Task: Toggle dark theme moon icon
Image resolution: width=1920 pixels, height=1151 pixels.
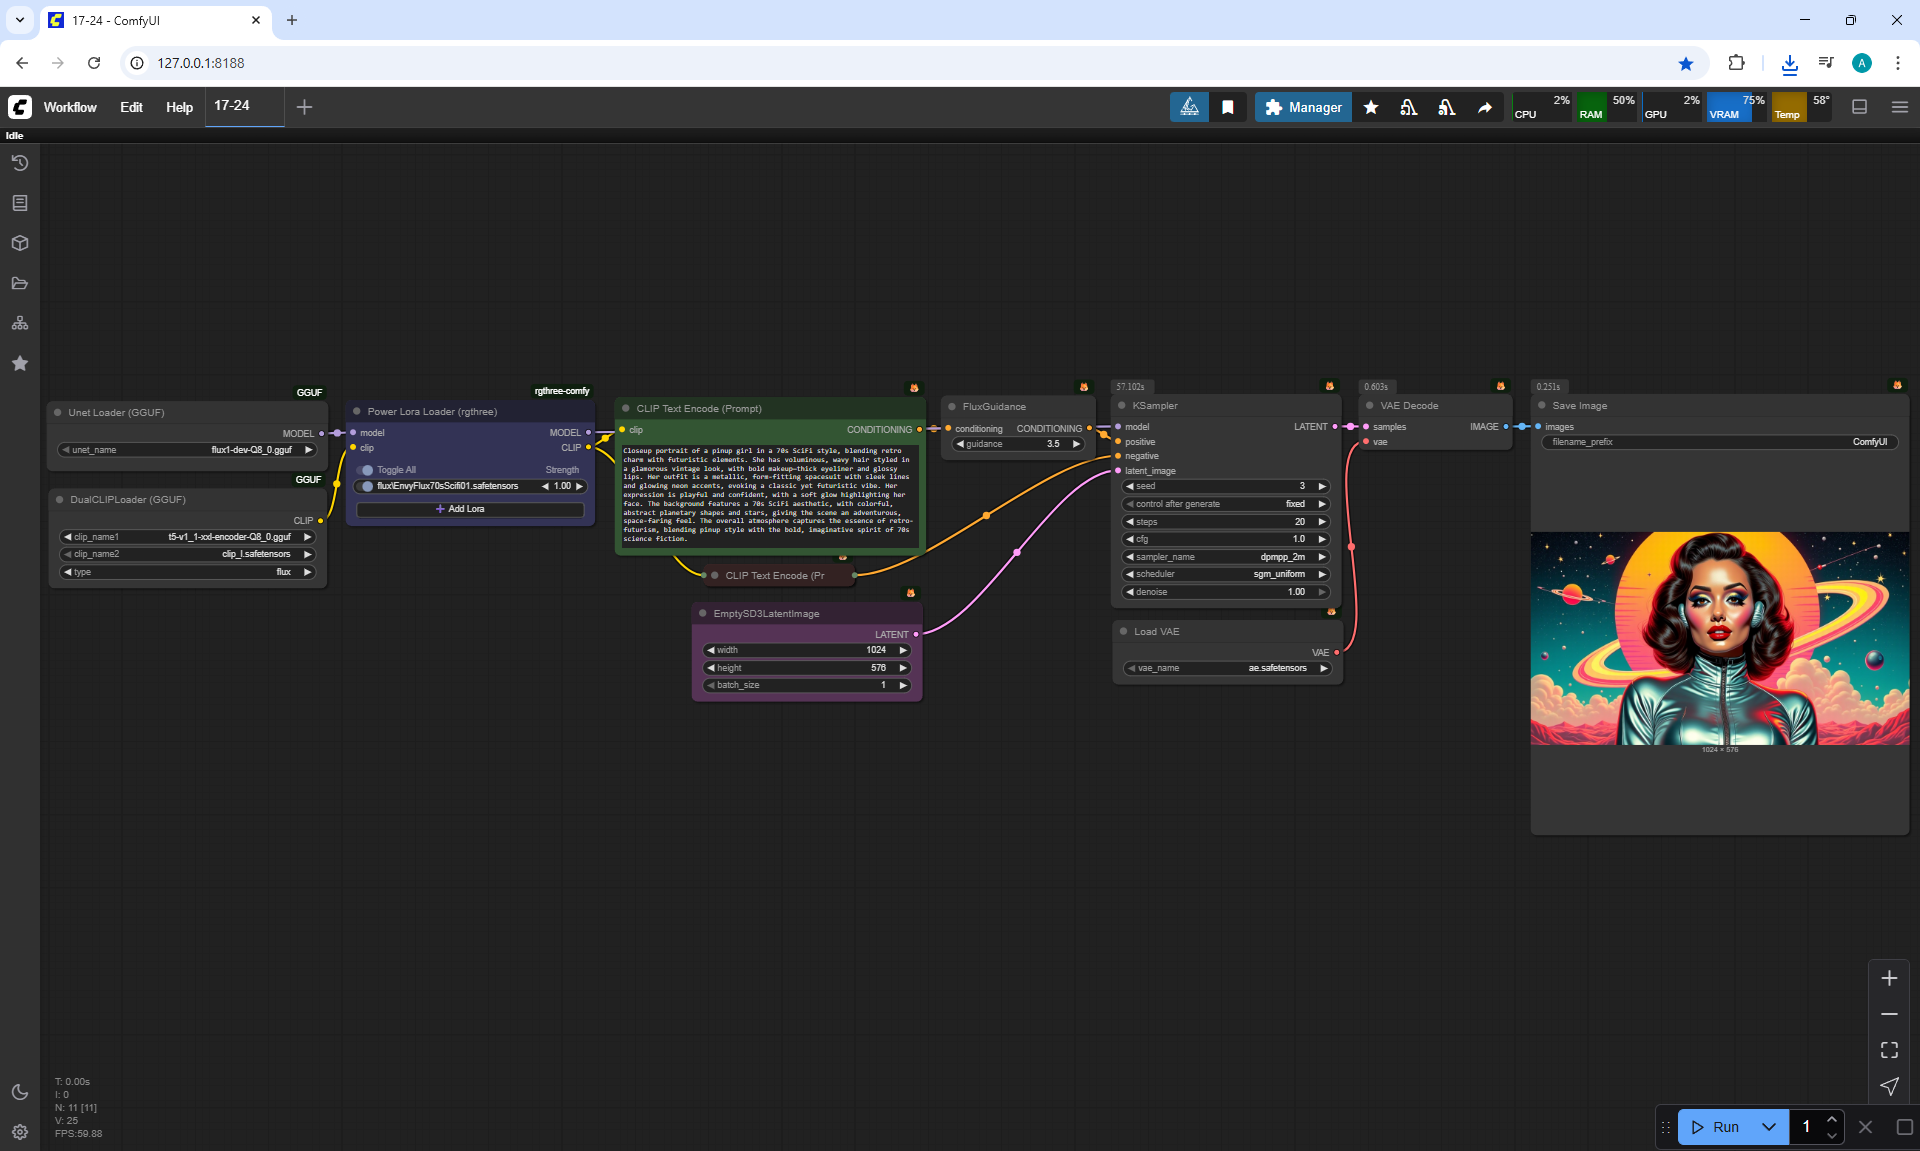Action: click(20, 1092)
